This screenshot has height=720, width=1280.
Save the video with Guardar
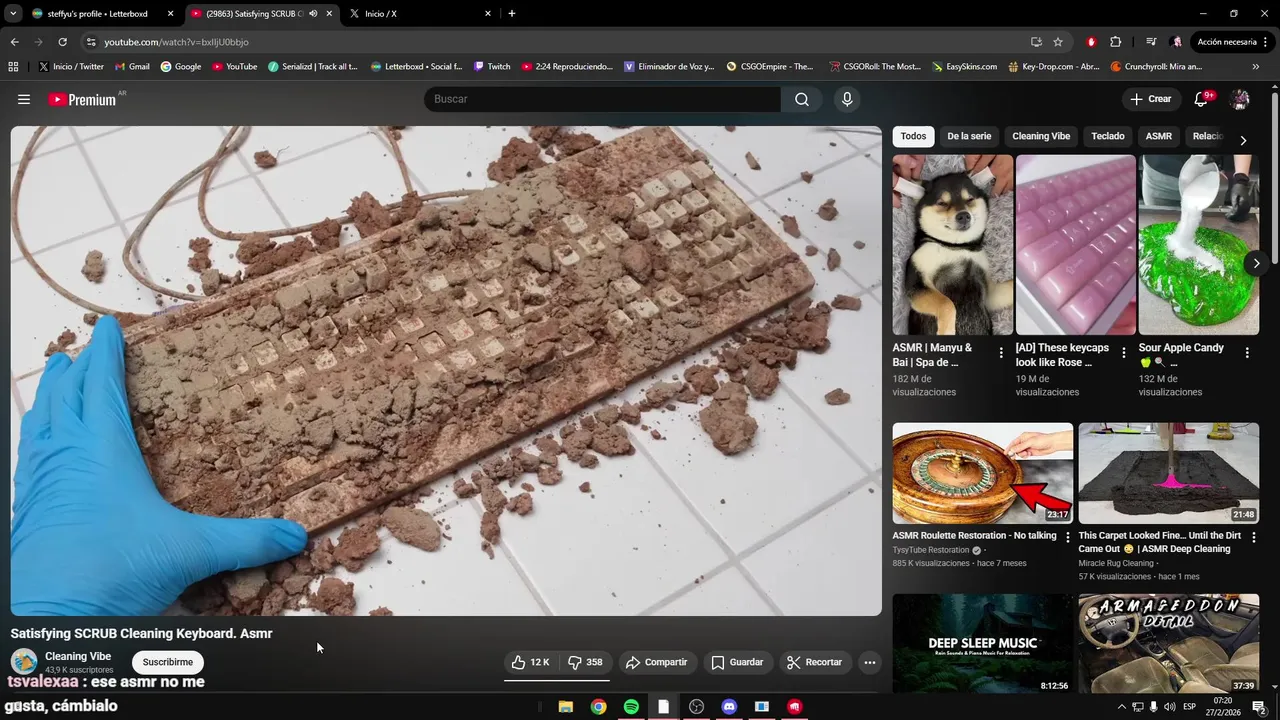click(x=737, y=662)
